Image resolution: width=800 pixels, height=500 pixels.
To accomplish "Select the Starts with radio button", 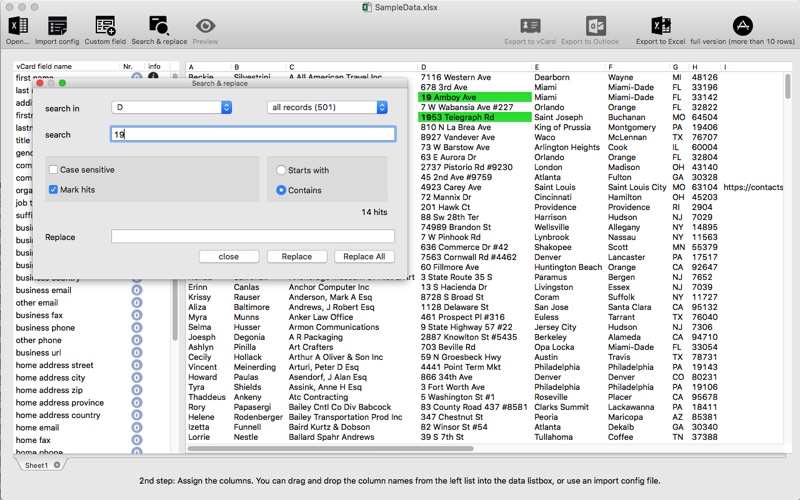I will (281, 170).
